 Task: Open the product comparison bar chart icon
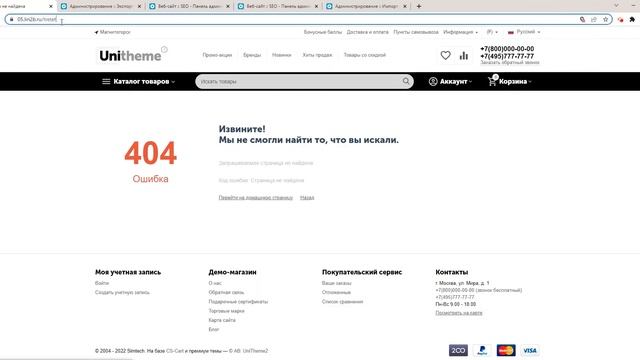[464, 56]
